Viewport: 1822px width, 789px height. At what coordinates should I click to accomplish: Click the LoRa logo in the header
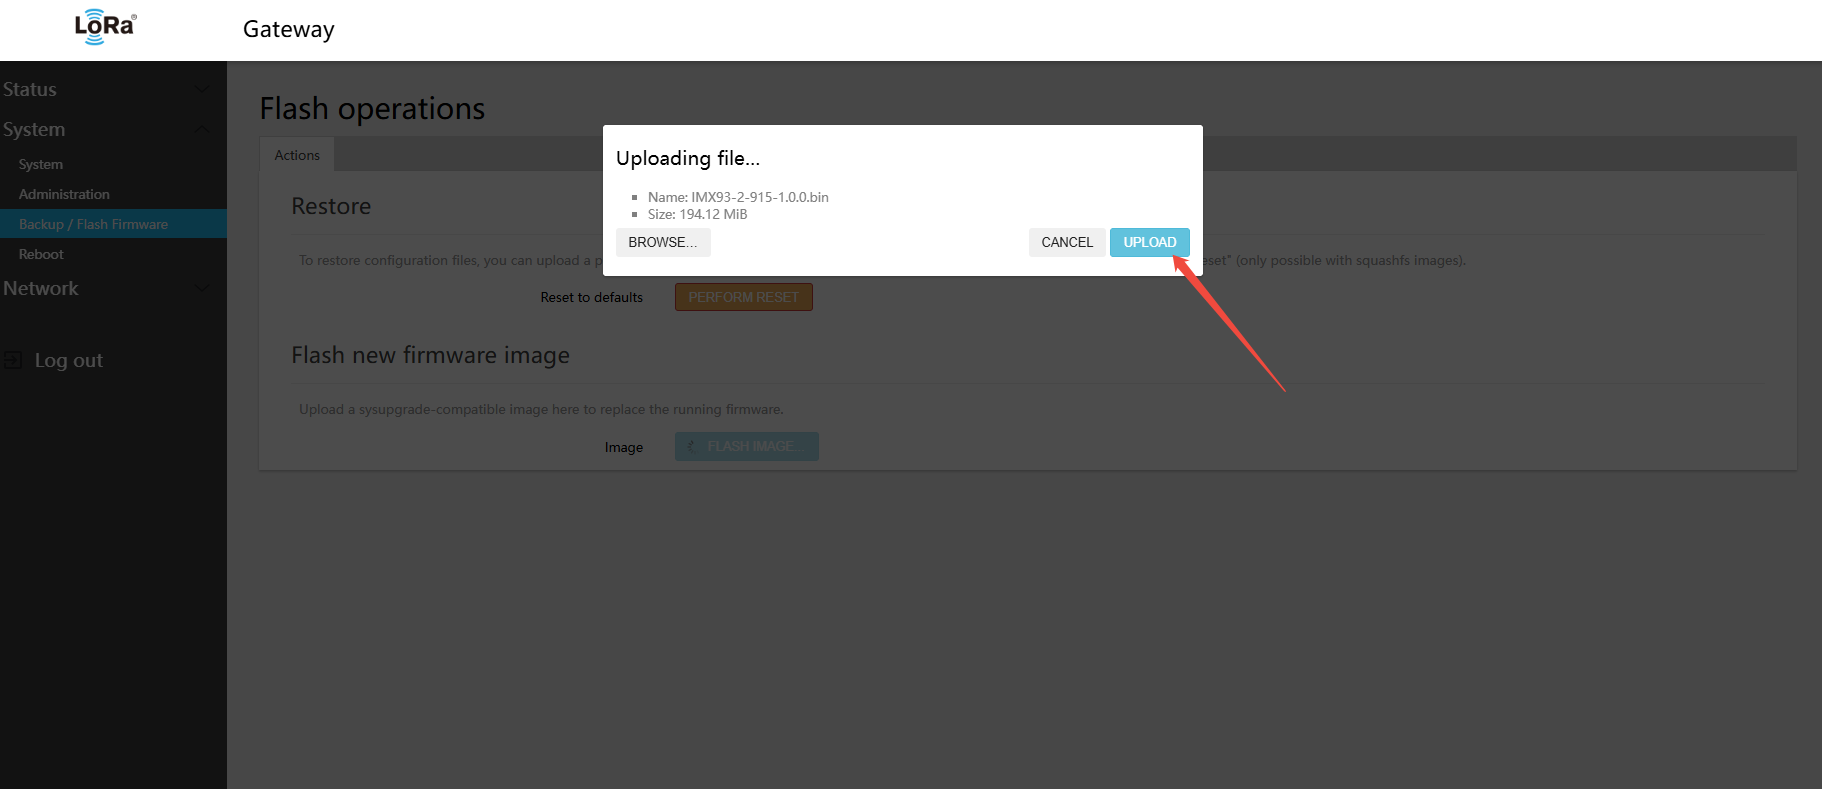tap(105, 27)
